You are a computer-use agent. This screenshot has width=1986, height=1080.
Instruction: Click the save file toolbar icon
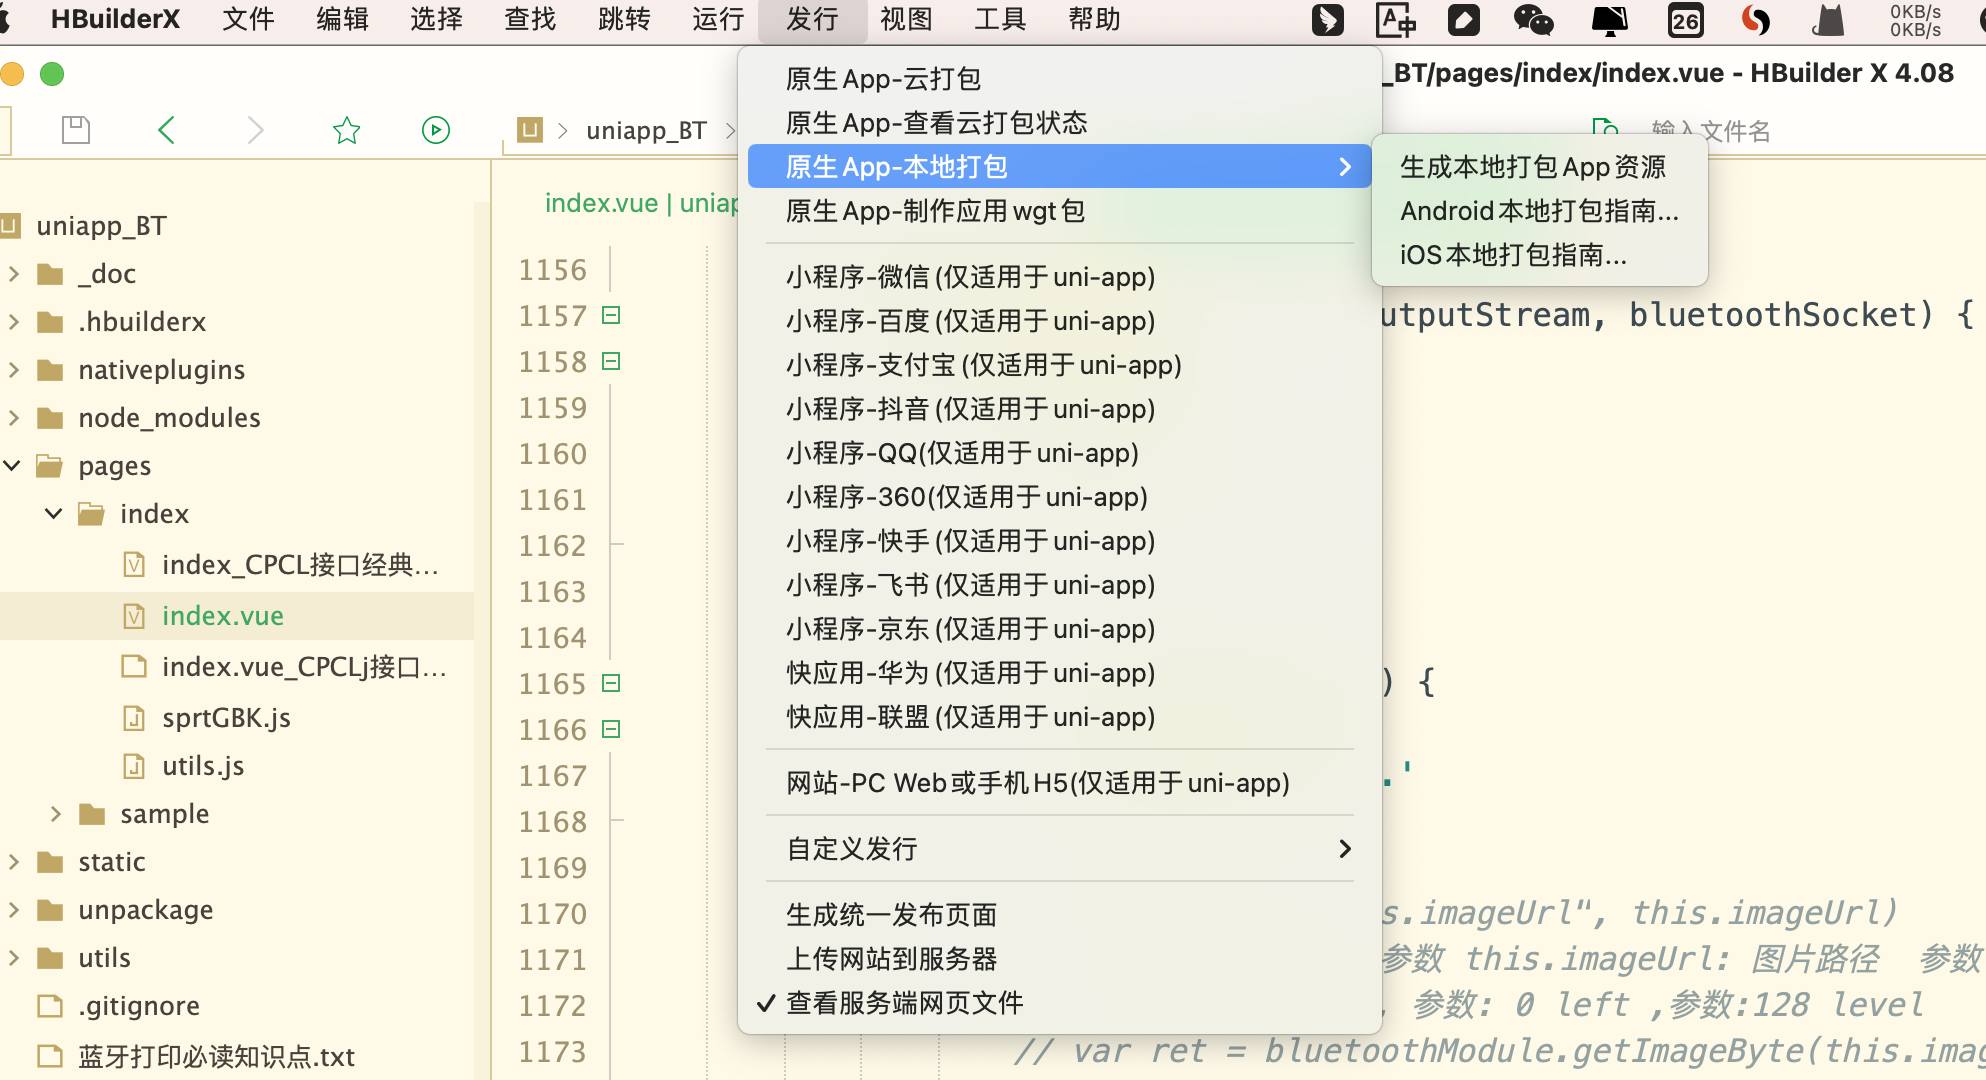76,130
